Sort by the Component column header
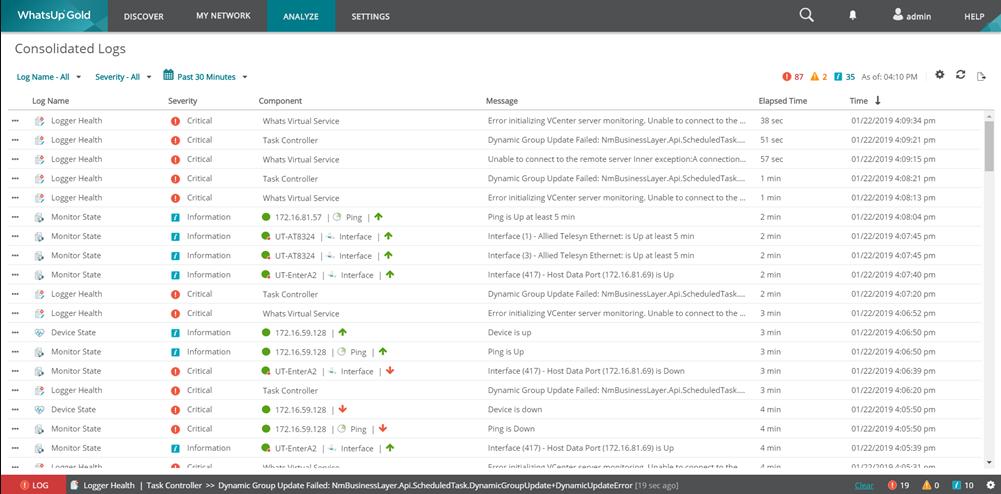Viewport: 1001px width, 494px height. click(x=280, y=101)
